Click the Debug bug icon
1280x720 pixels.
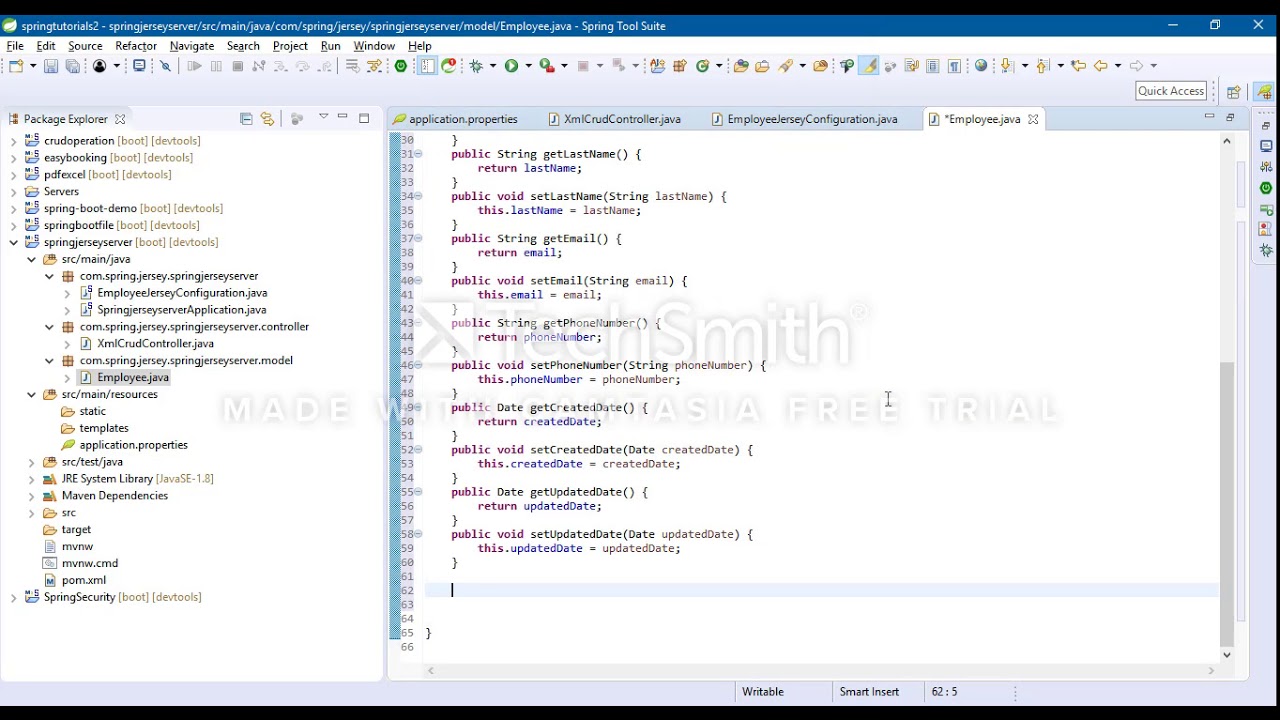477,66
